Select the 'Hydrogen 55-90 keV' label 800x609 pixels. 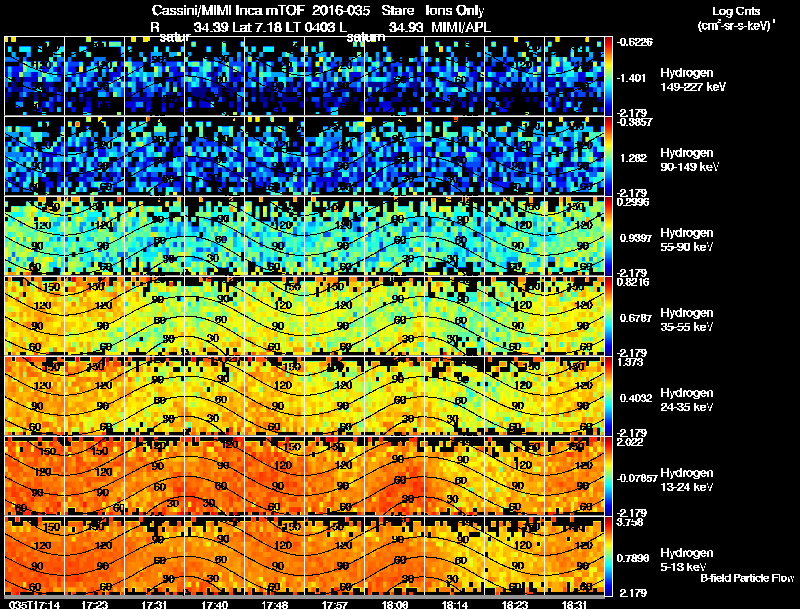687,240
